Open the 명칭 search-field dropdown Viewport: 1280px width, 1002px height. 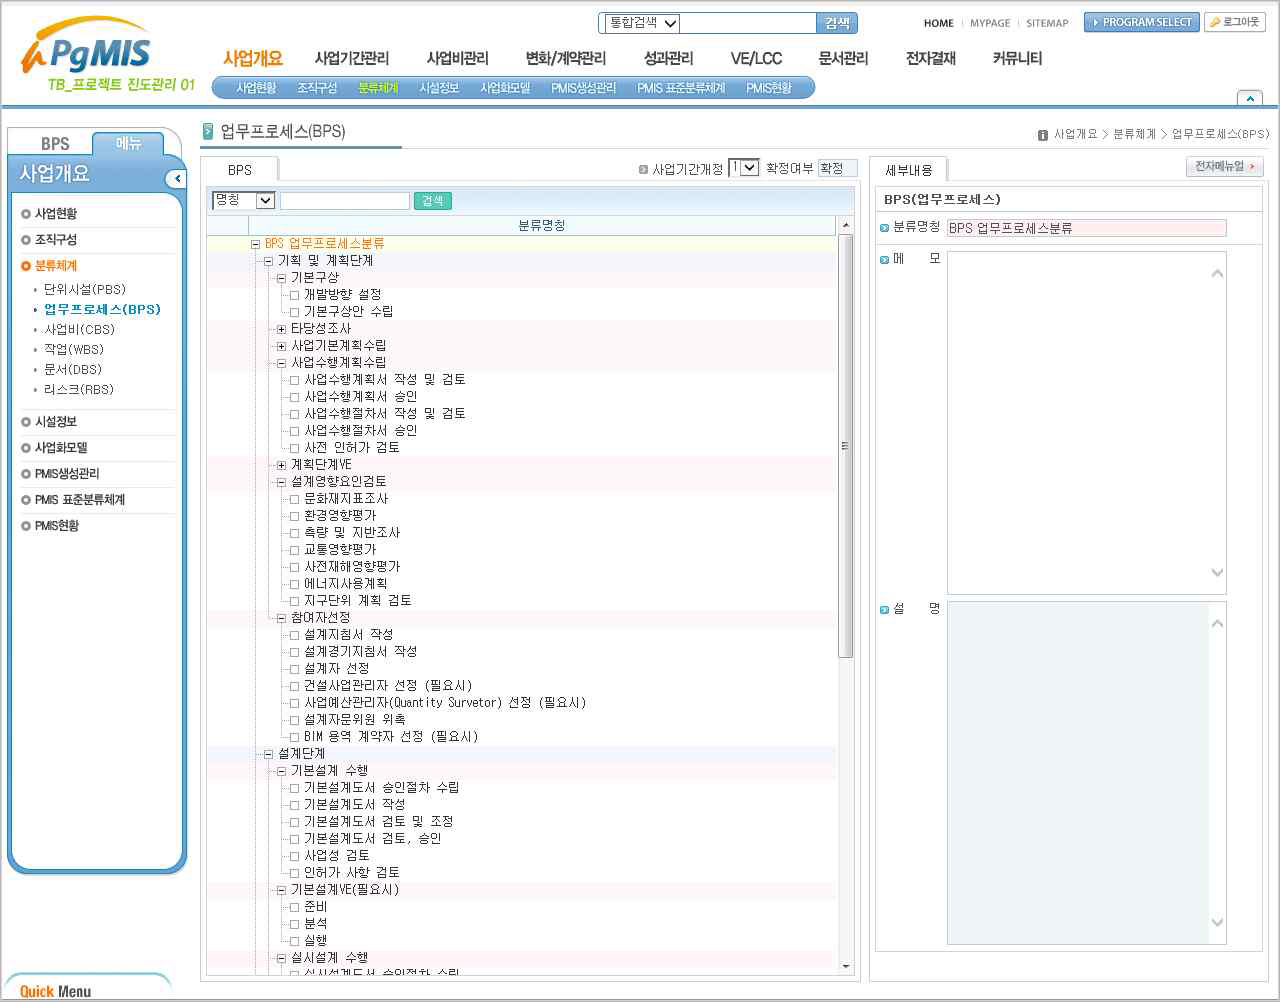click(243, 200)
